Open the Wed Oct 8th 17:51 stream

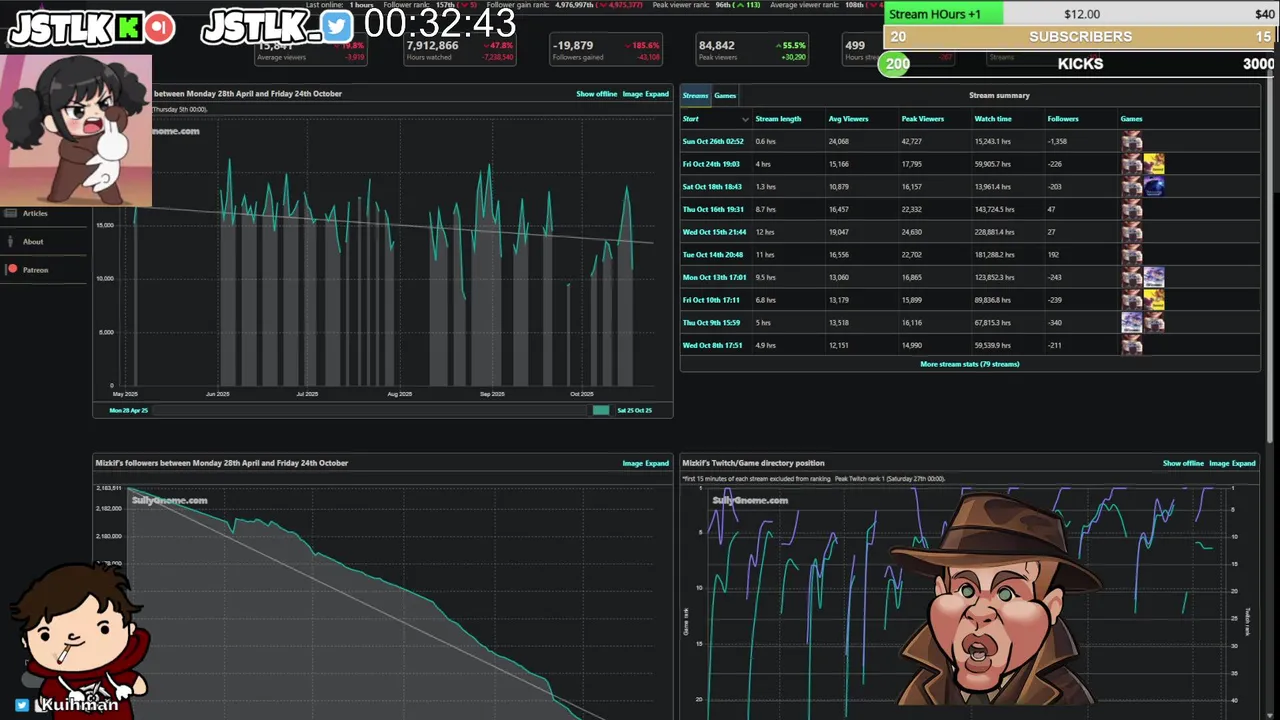click(x=713, y=345)
